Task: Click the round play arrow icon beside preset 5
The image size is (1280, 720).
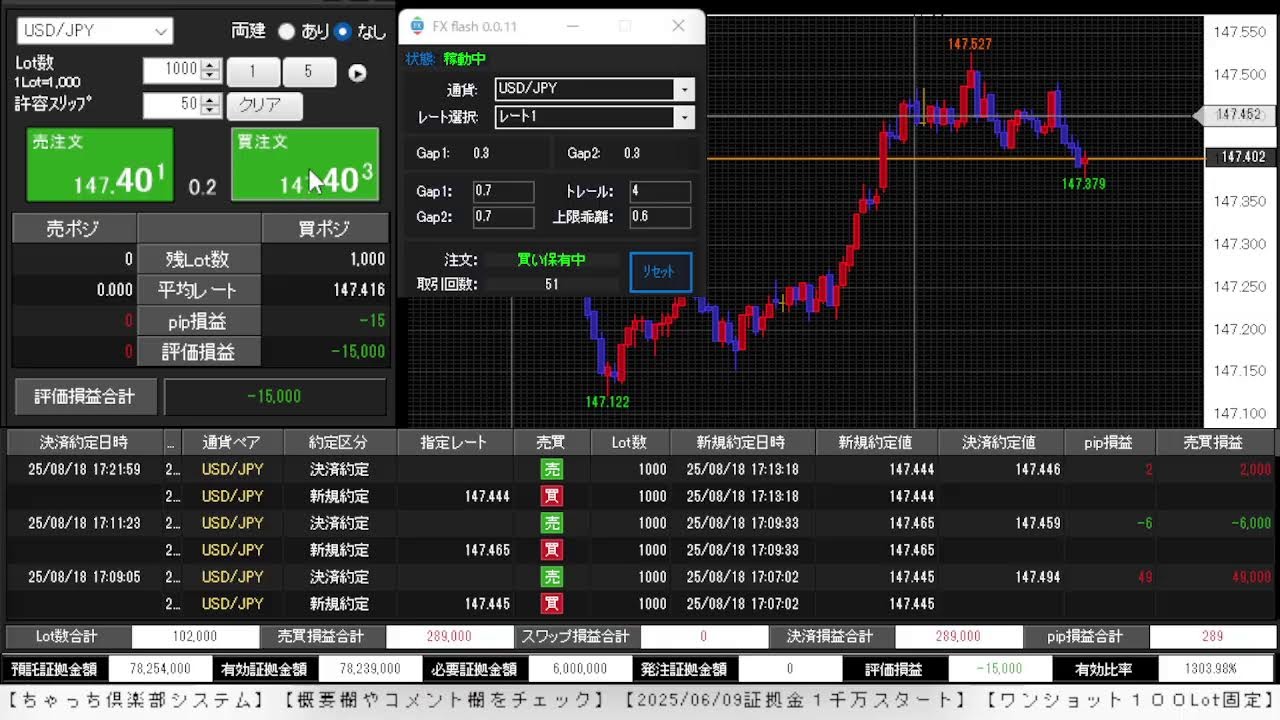Action: click(357, 73)
